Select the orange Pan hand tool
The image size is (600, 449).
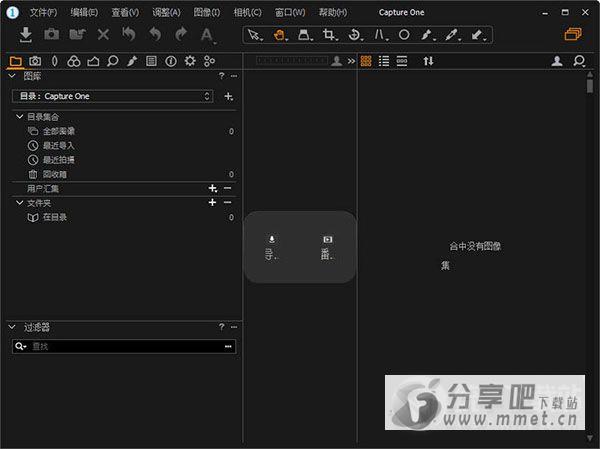tap(280, 35)
